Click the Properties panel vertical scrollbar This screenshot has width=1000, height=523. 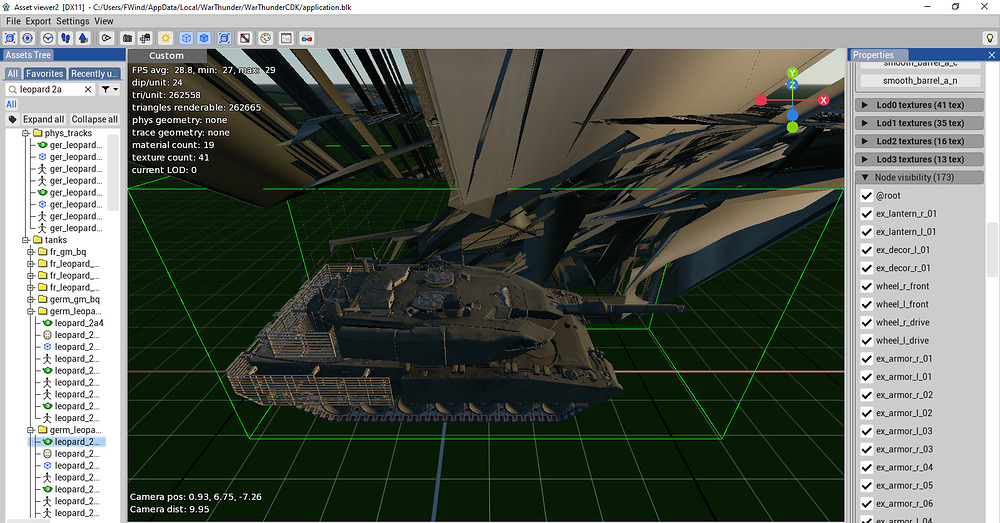(x=992, y=249)
